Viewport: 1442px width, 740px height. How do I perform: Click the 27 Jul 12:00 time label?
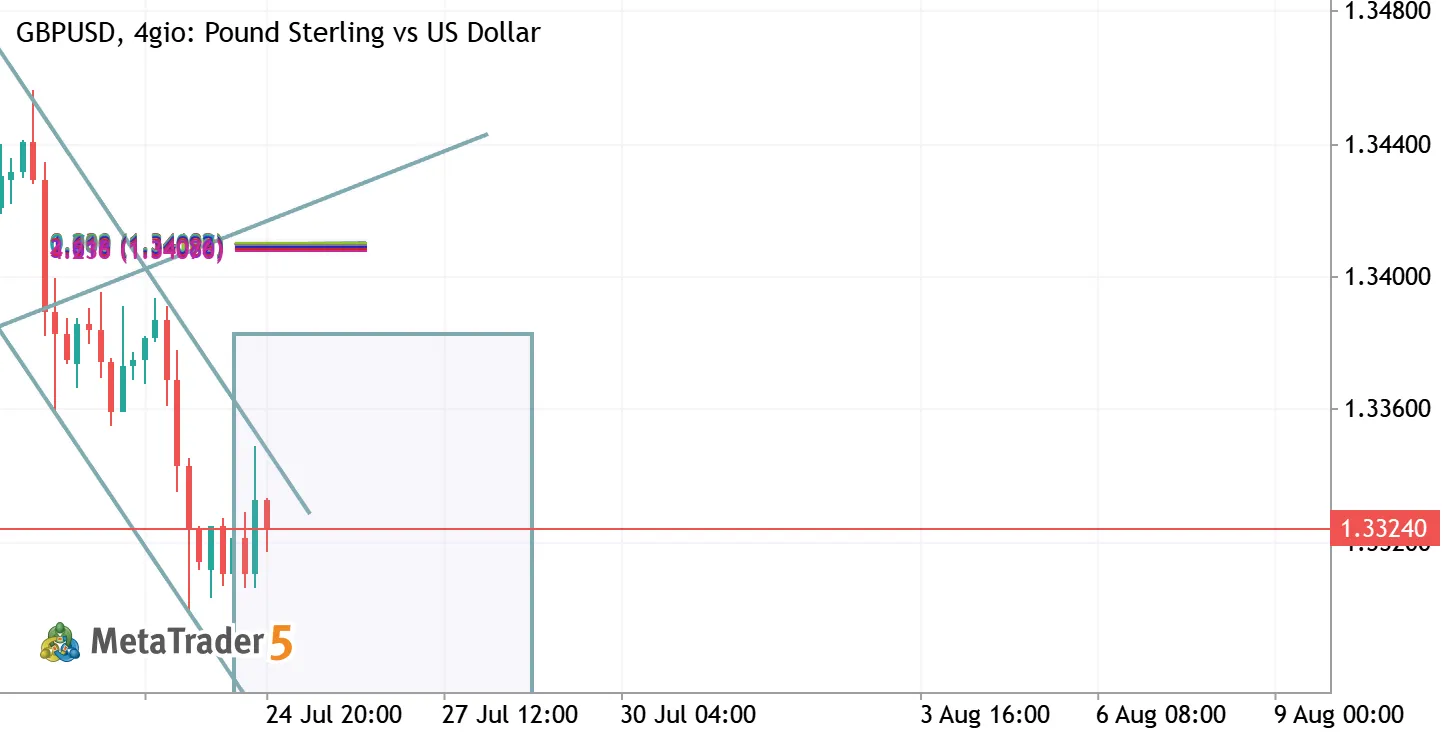tap(510, 715)
